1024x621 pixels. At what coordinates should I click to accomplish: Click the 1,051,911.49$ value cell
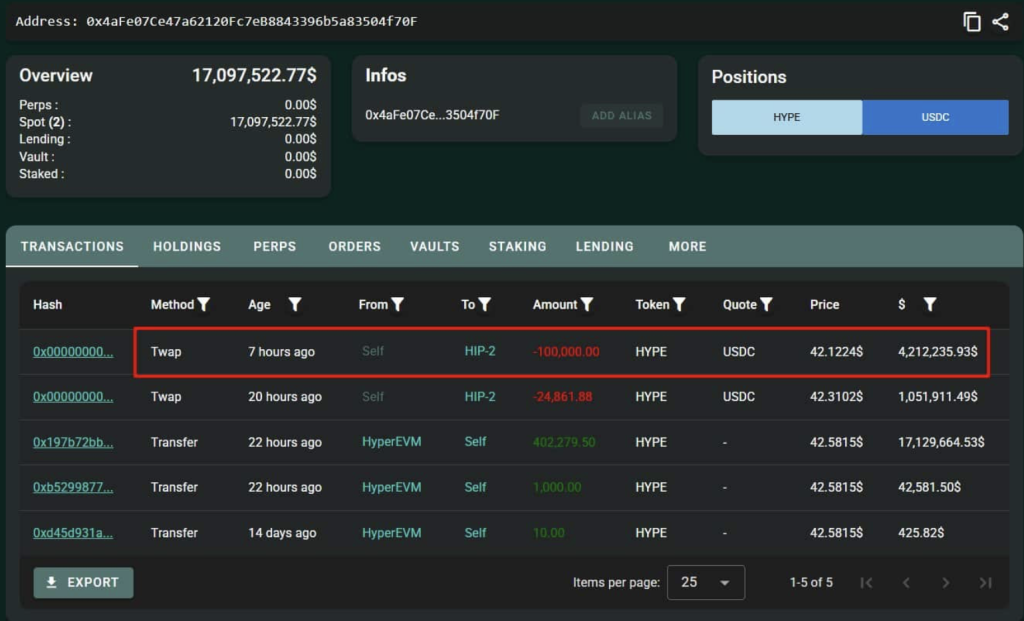click(938, 397)
